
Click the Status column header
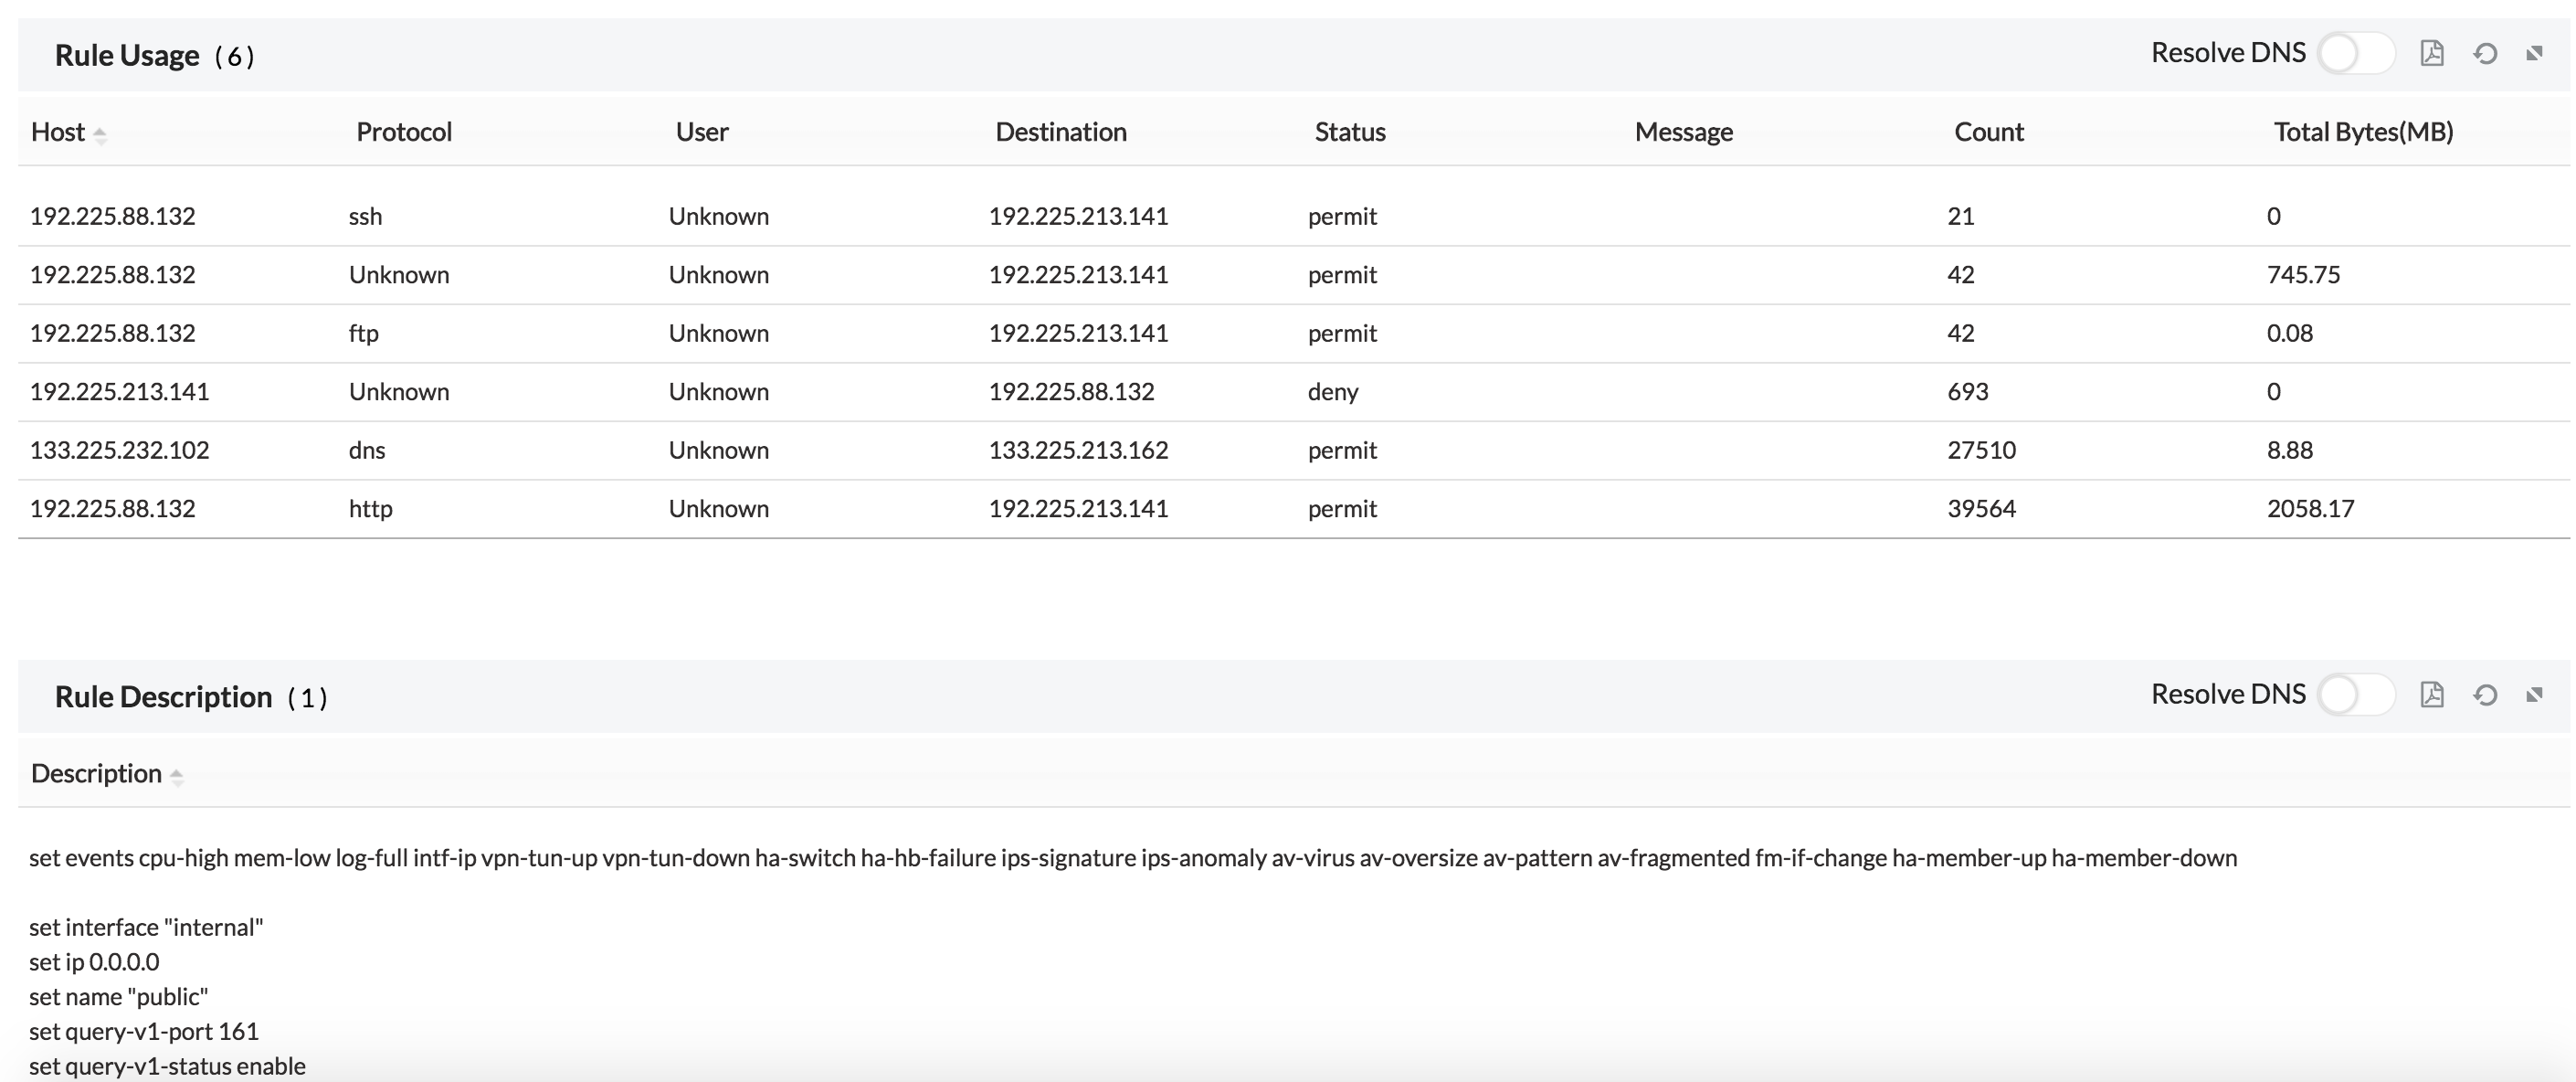[x=1349, y=132]
